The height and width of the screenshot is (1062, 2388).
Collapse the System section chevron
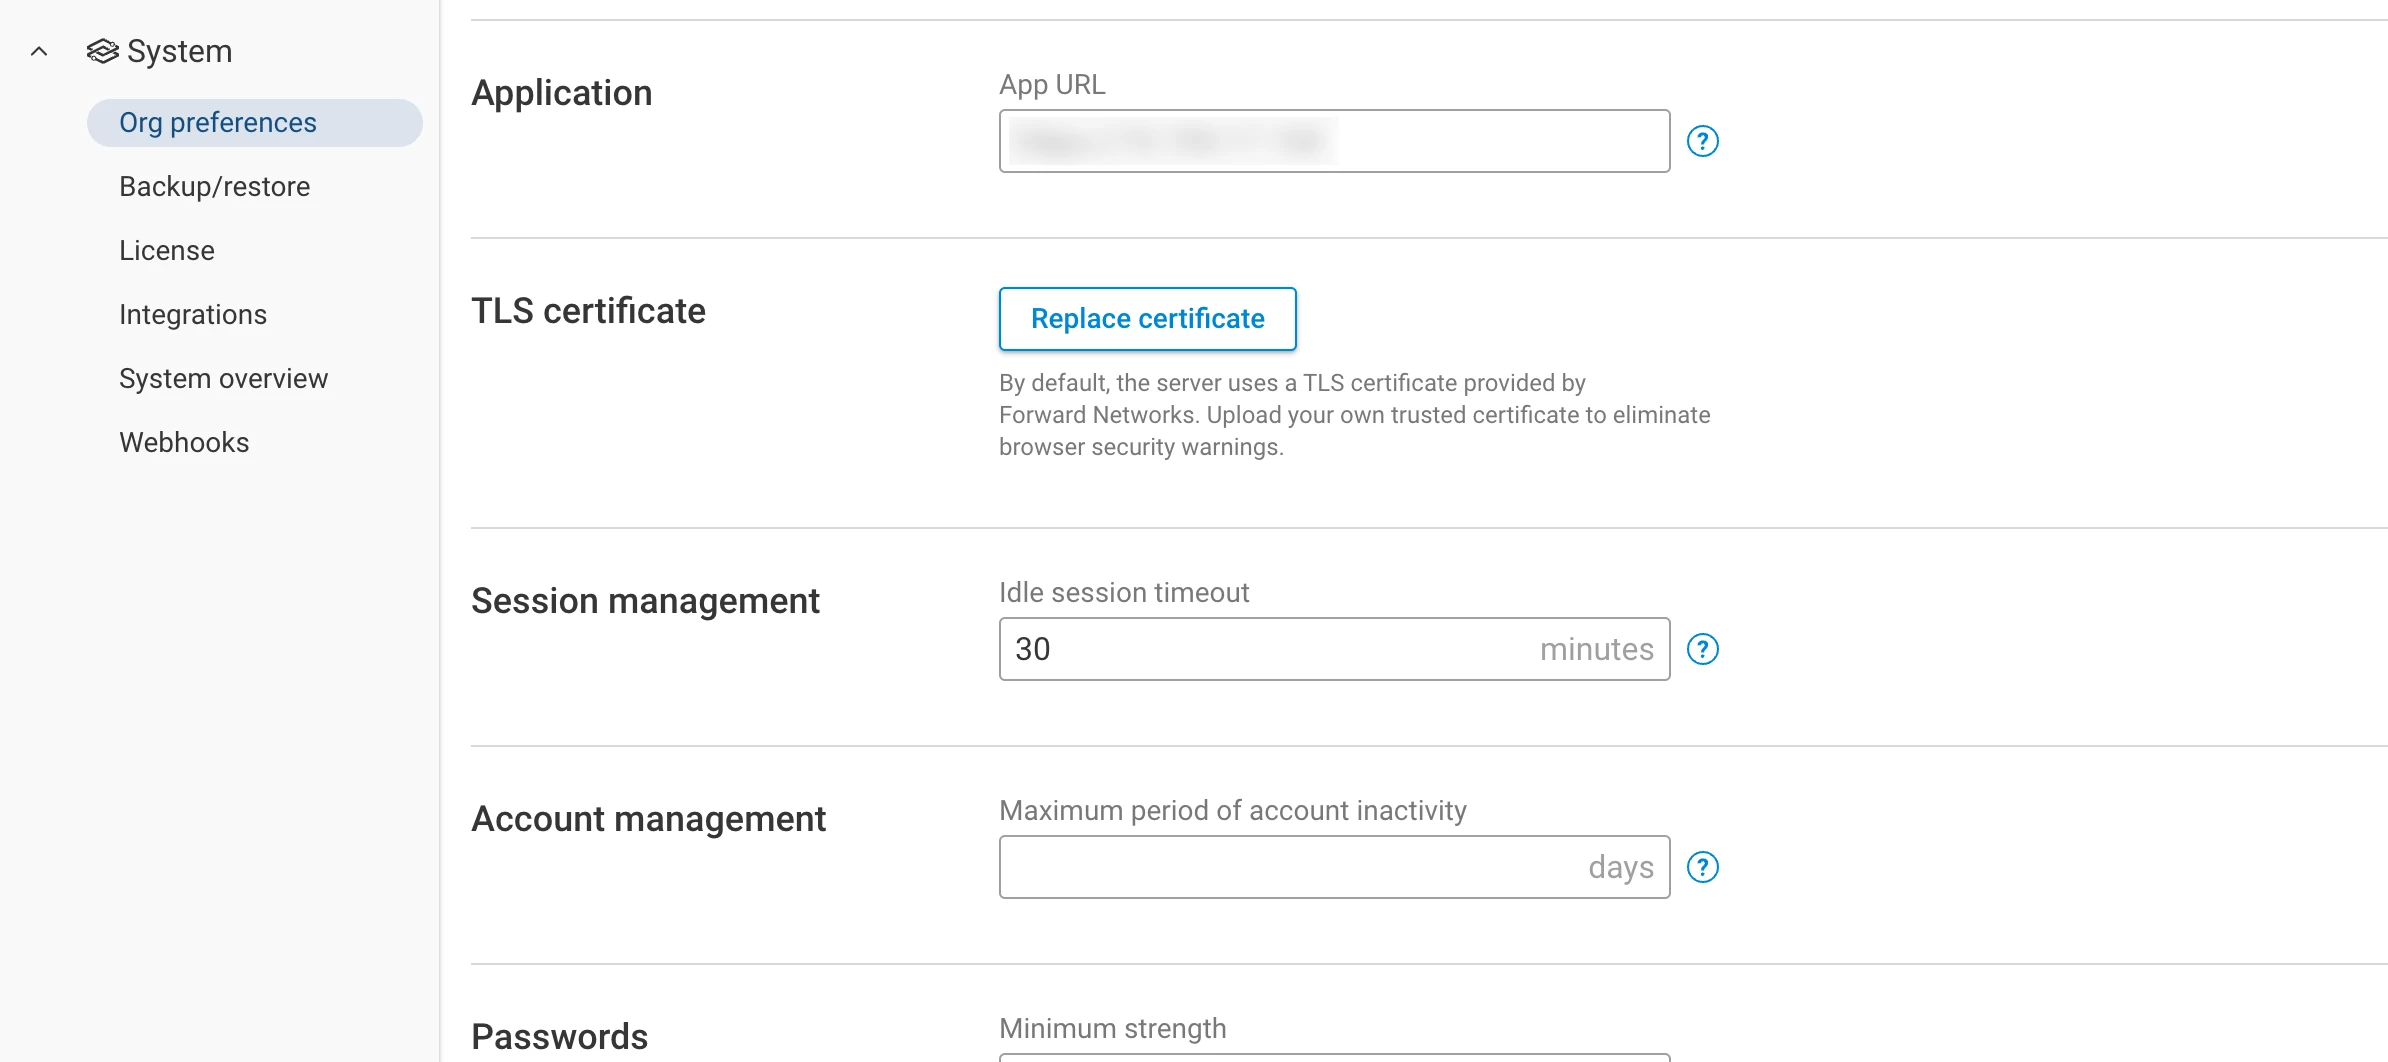(x=39, y=51)
